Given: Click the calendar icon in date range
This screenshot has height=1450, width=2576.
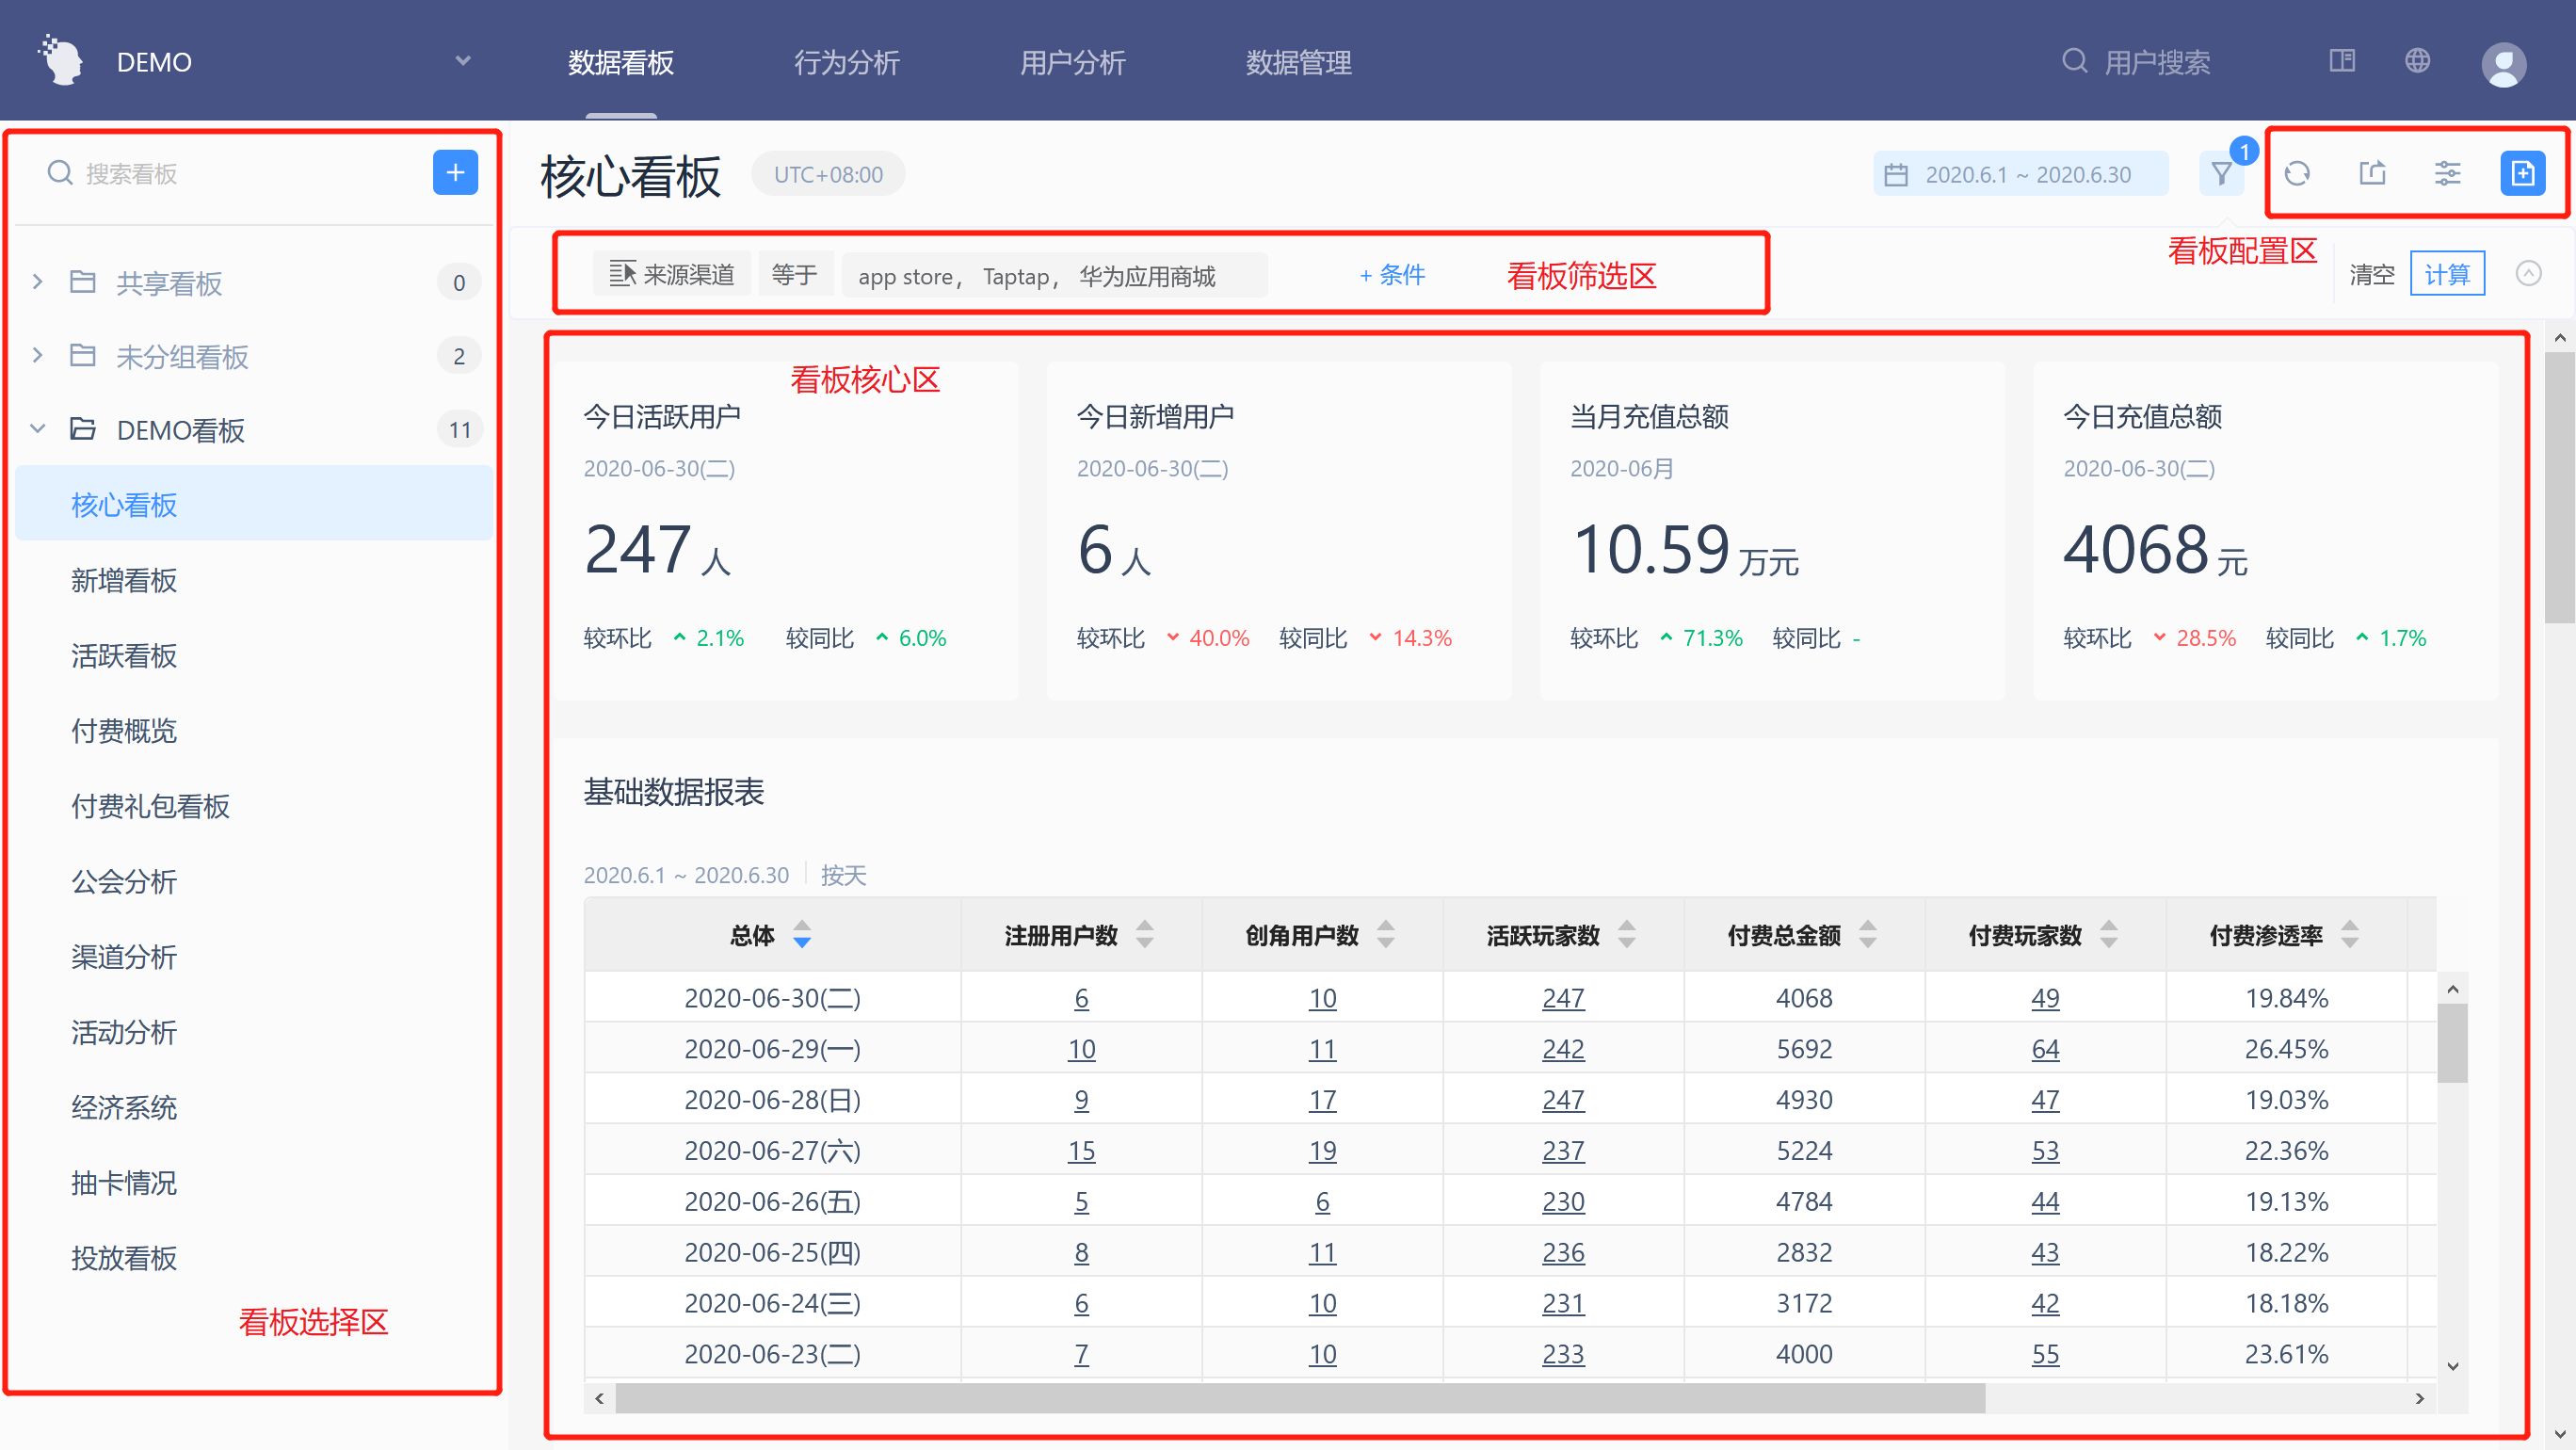Looking at the screenshot, I should pyautogui.click(x=1896, y=175).
